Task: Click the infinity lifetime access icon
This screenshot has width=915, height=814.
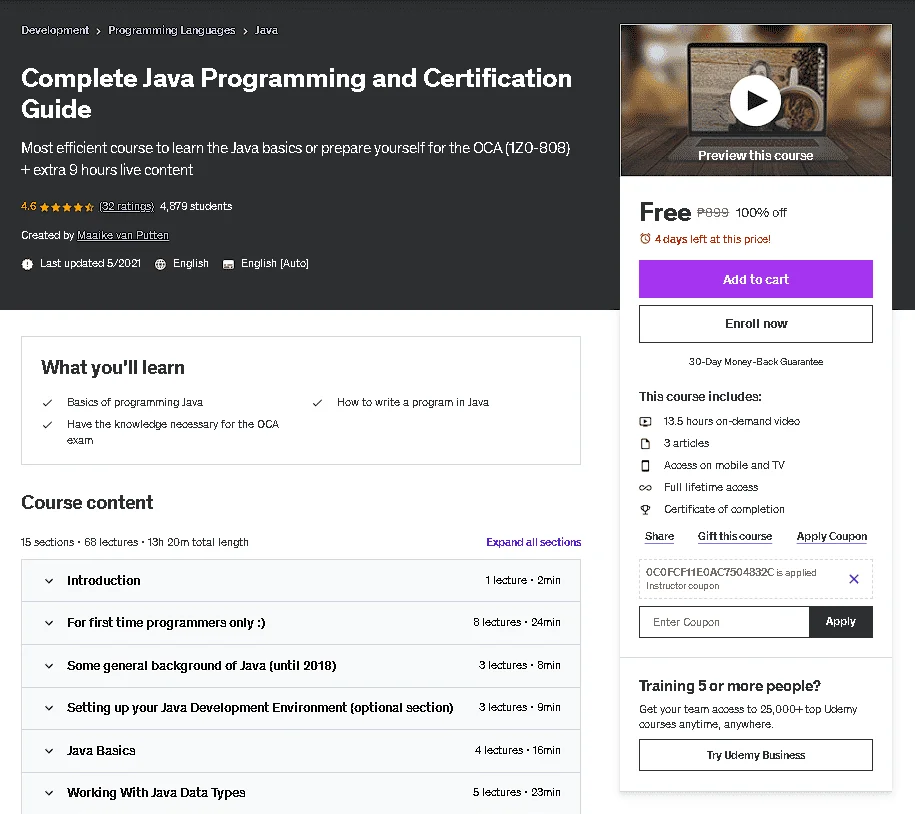Action: [645, 487]
